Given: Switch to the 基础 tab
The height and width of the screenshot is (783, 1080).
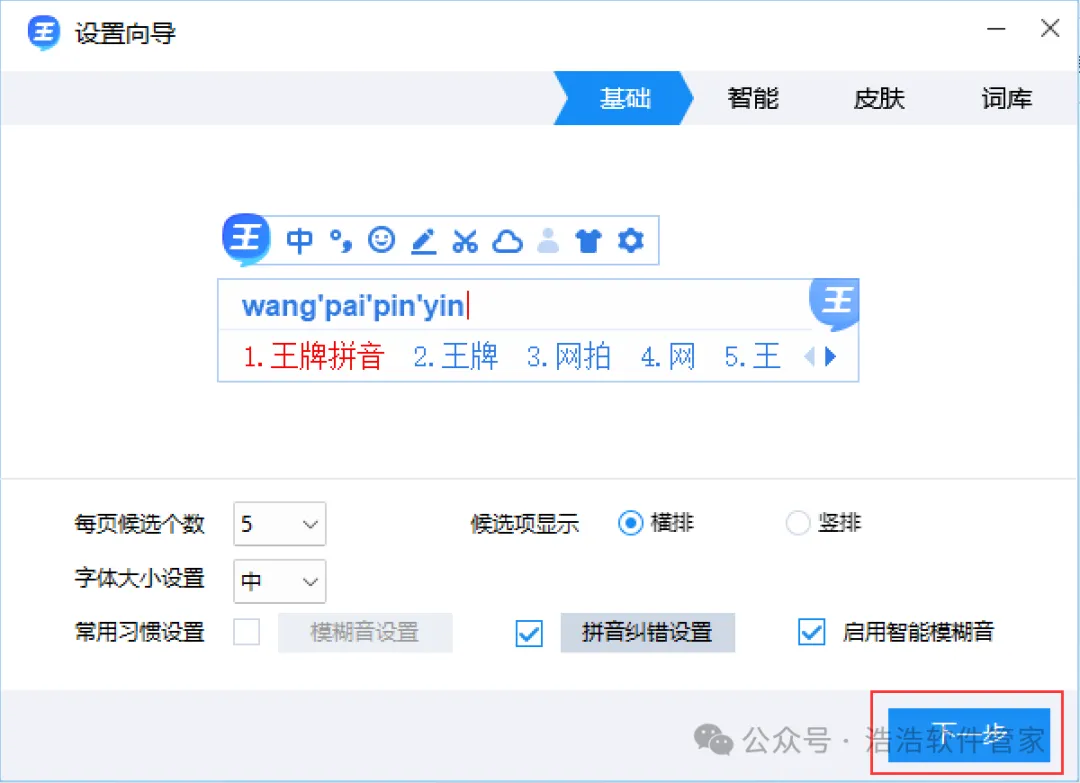Looking at the screenshot, I should (625, 98).
